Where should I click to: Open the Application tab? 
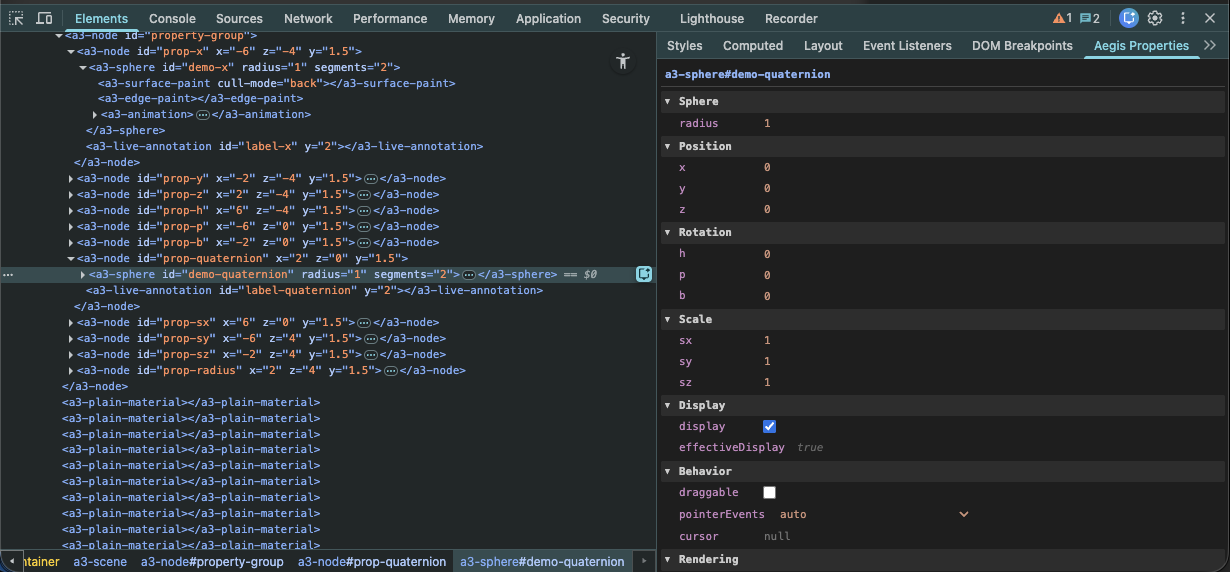click(x=548, y=18)
